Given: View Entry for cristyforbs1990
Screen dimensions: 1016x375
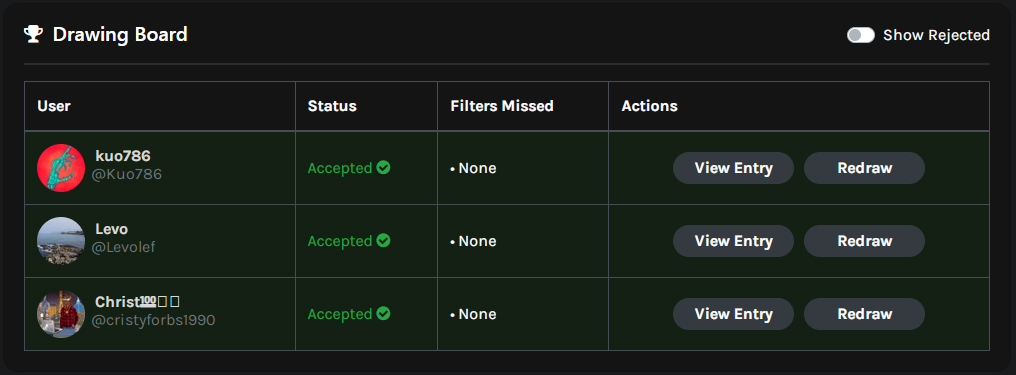Looking at the screenshot, I should [x=733, y=314].
